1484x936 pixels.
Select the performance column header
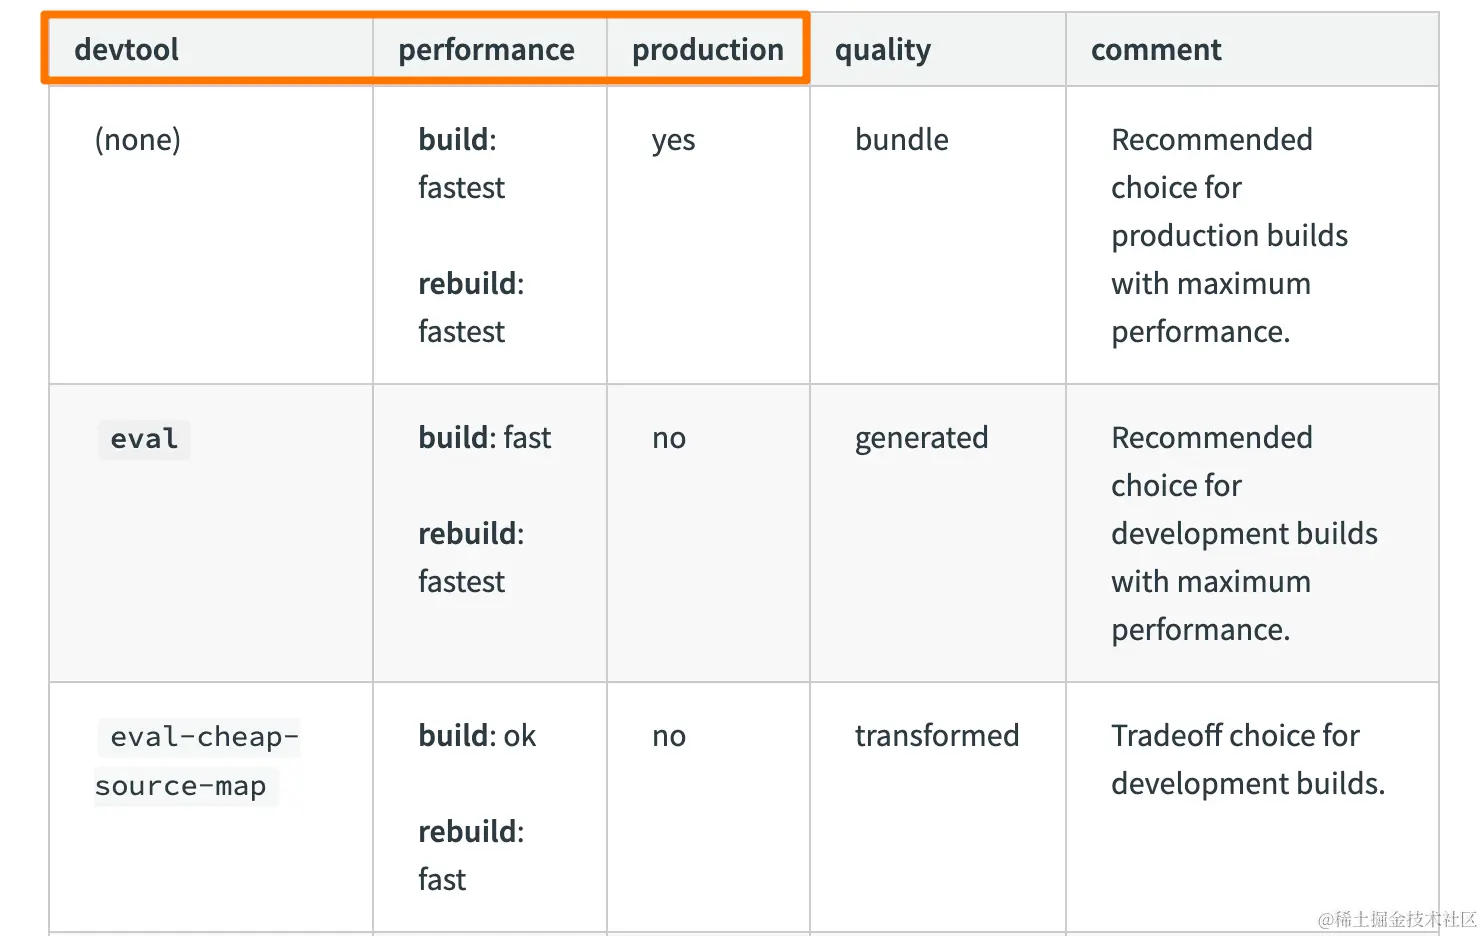coord(486,50)
